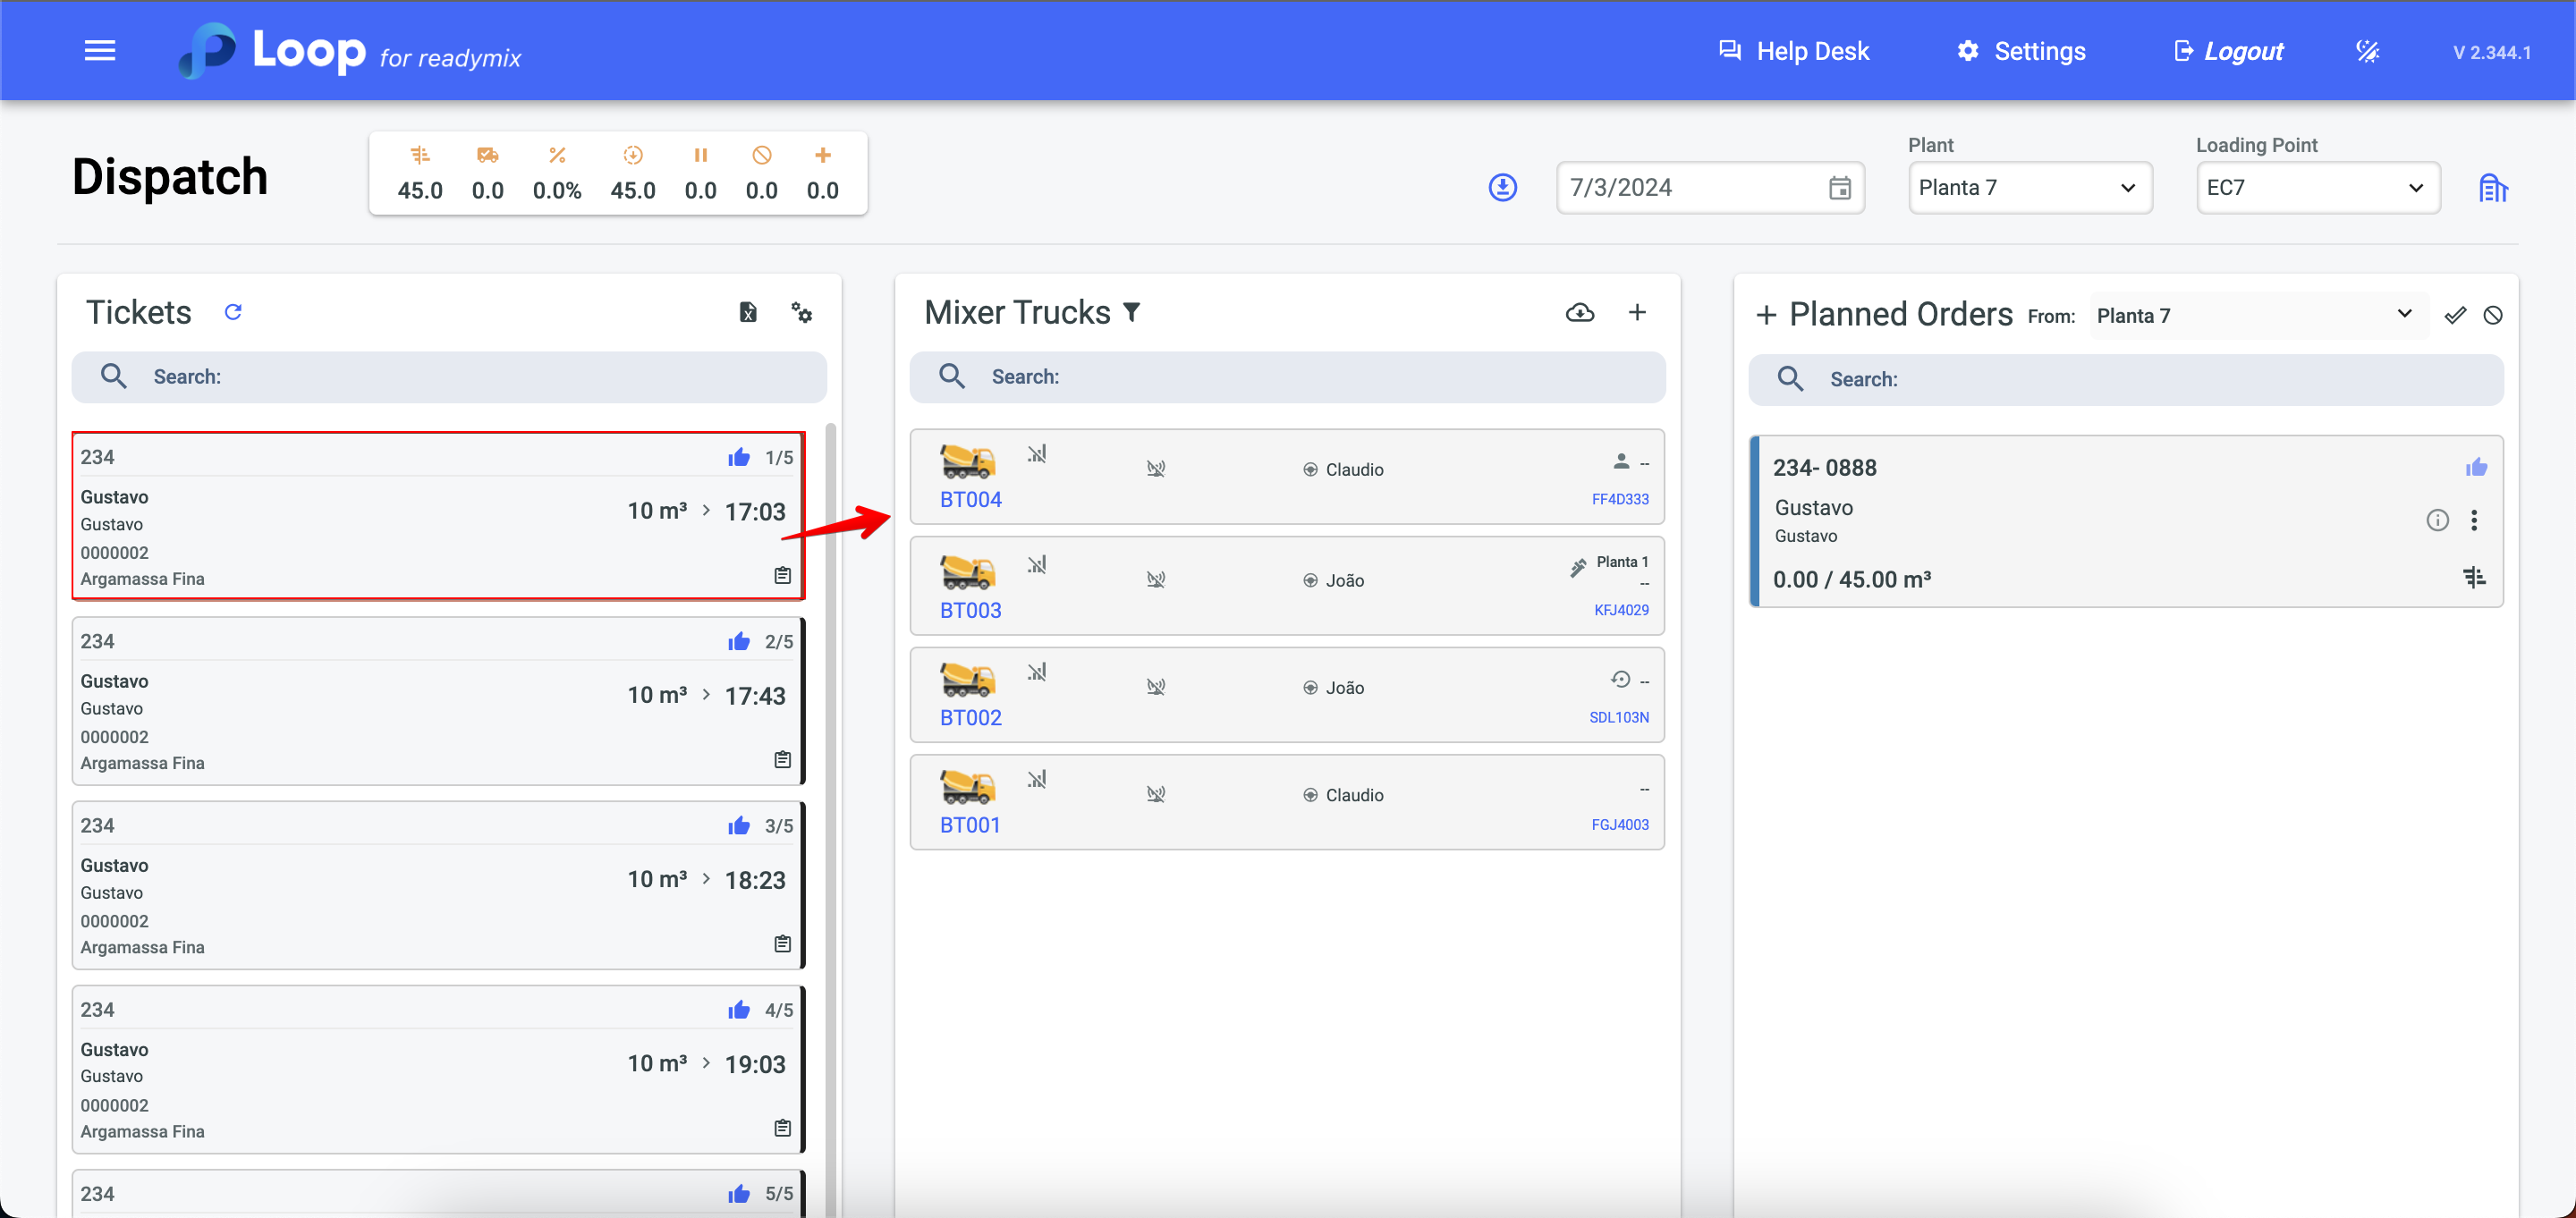The image size is (2576, 1218).
Task: Export tickets to Excel file
Action: coord(747,312)
